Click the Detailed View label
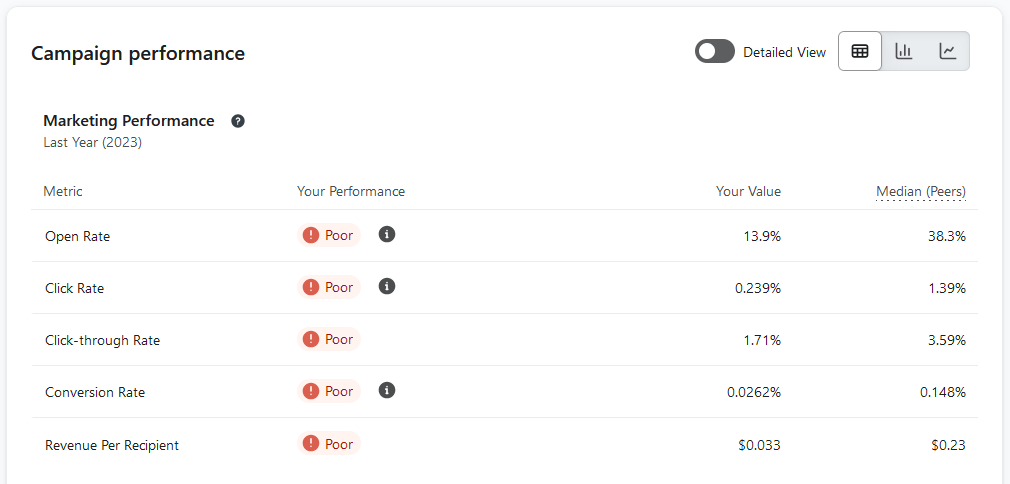Viewport: 1010px width, 484px height. (785, 53)
